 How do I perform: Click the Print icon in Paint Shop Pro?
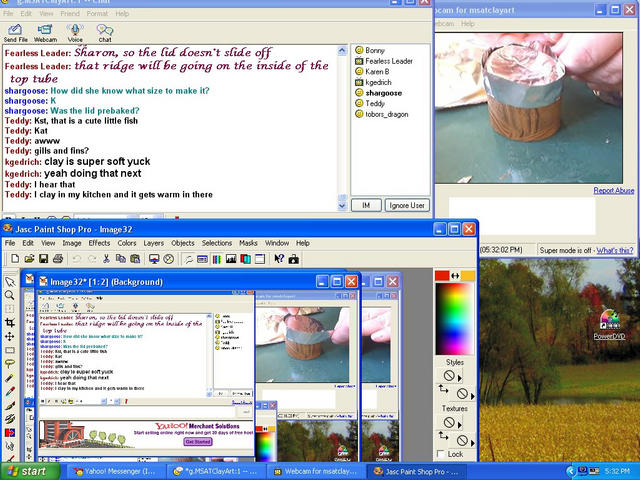[58, 259]
